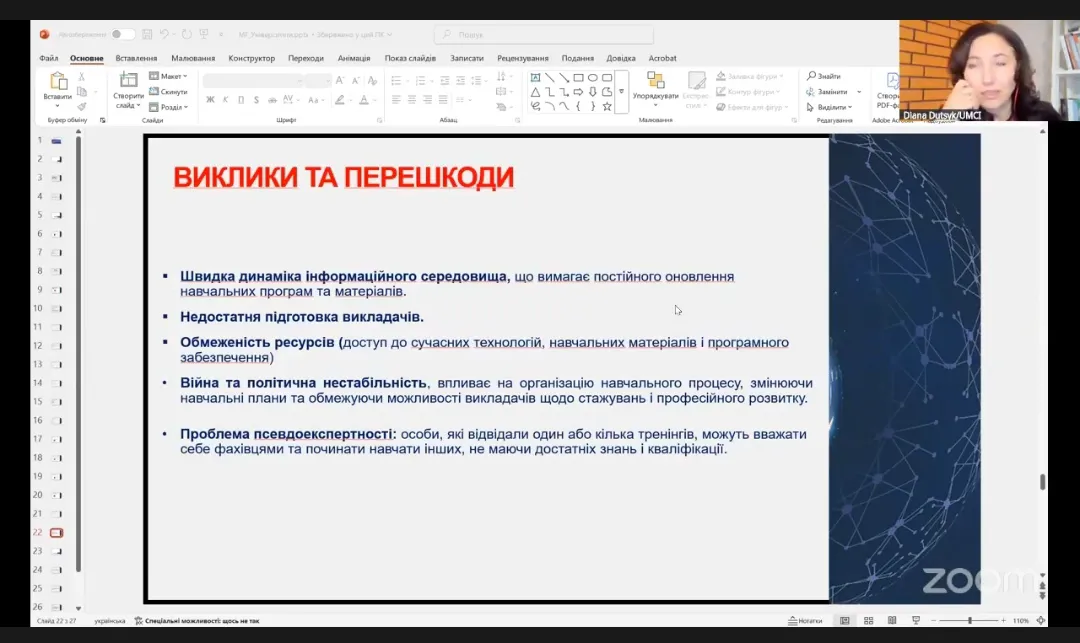Open the Section (Розділ) dropdown
The image size is (1080, 643).
tap(169, 107)
